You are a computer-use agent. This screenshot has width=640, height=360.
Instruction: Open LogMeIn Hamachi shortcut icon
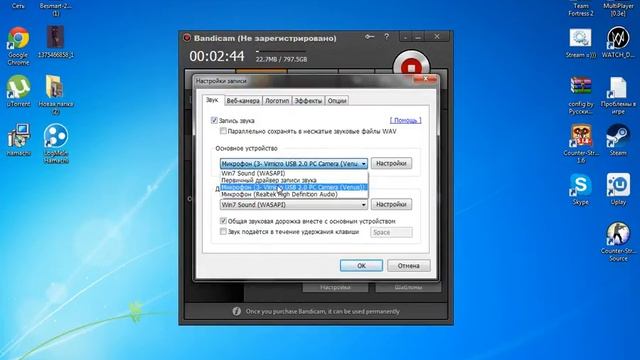(56, 143)
